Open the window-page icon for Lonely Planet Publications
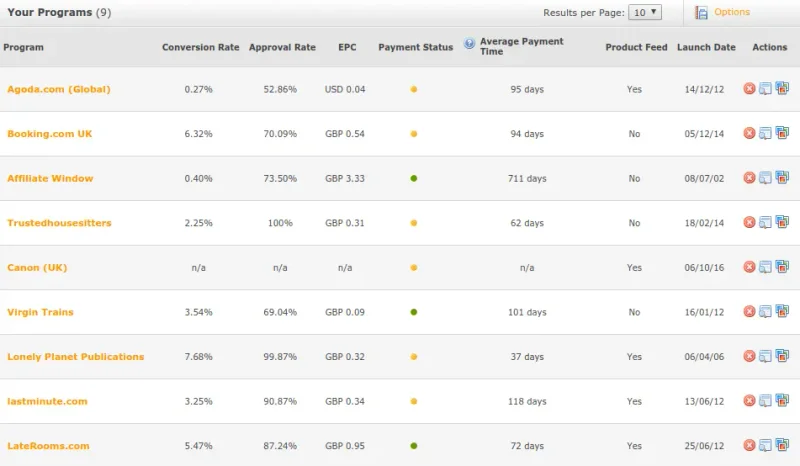The image size is (800, 466). (765, 356)
